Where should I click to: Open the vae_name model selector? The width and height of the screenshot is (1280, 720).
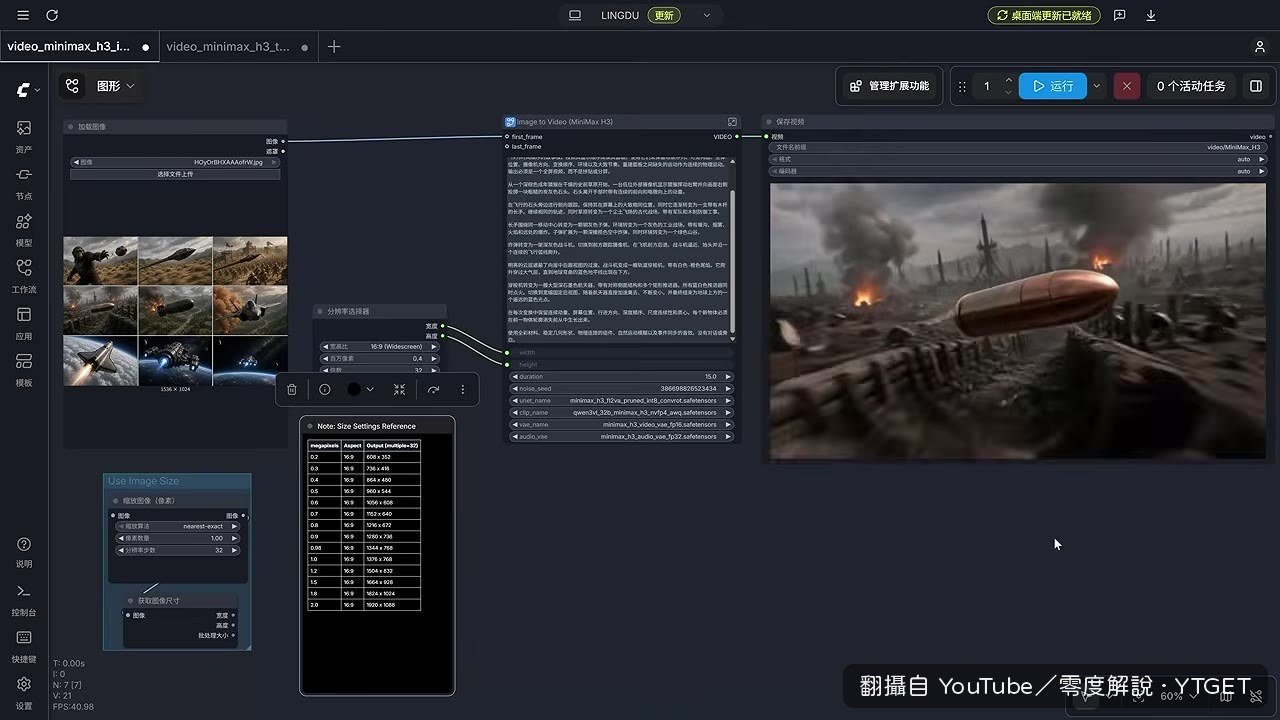(622, 424)
